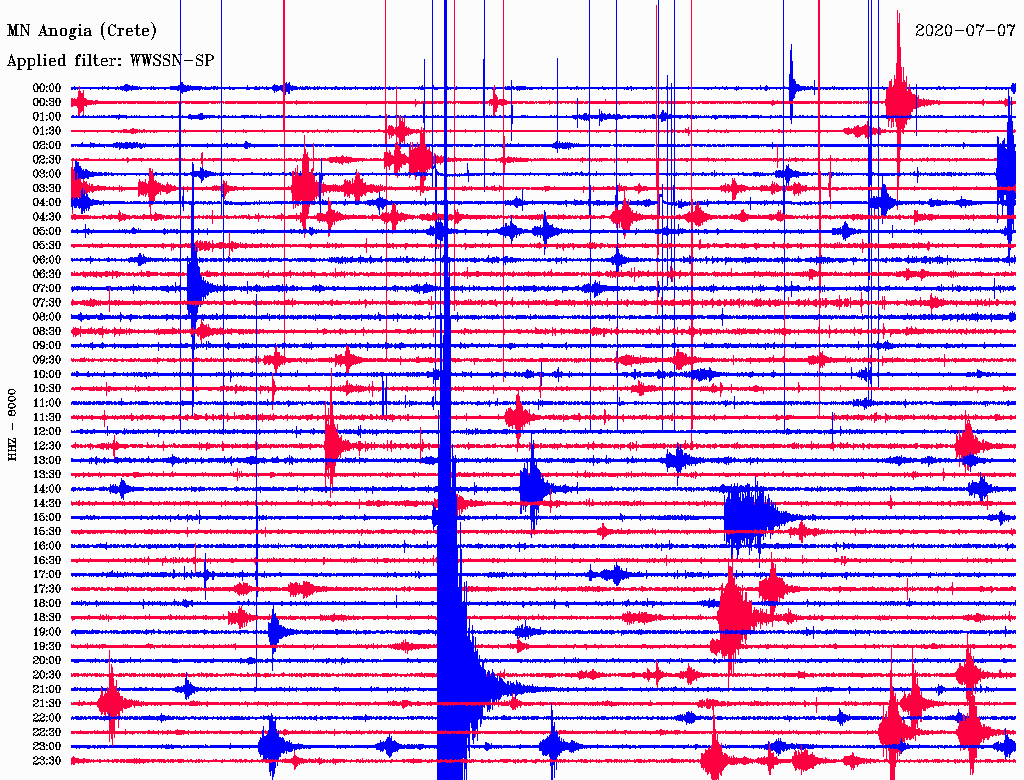
Task: Click the '21:30' time row label
Action: pos(47,704)
